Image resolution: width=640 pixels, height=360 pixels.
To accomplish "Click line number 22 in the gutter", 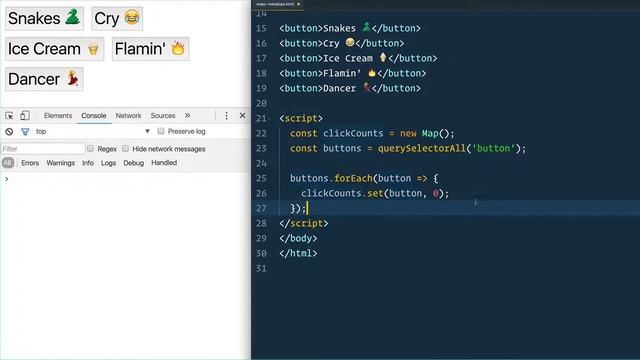I will [261, 133].
